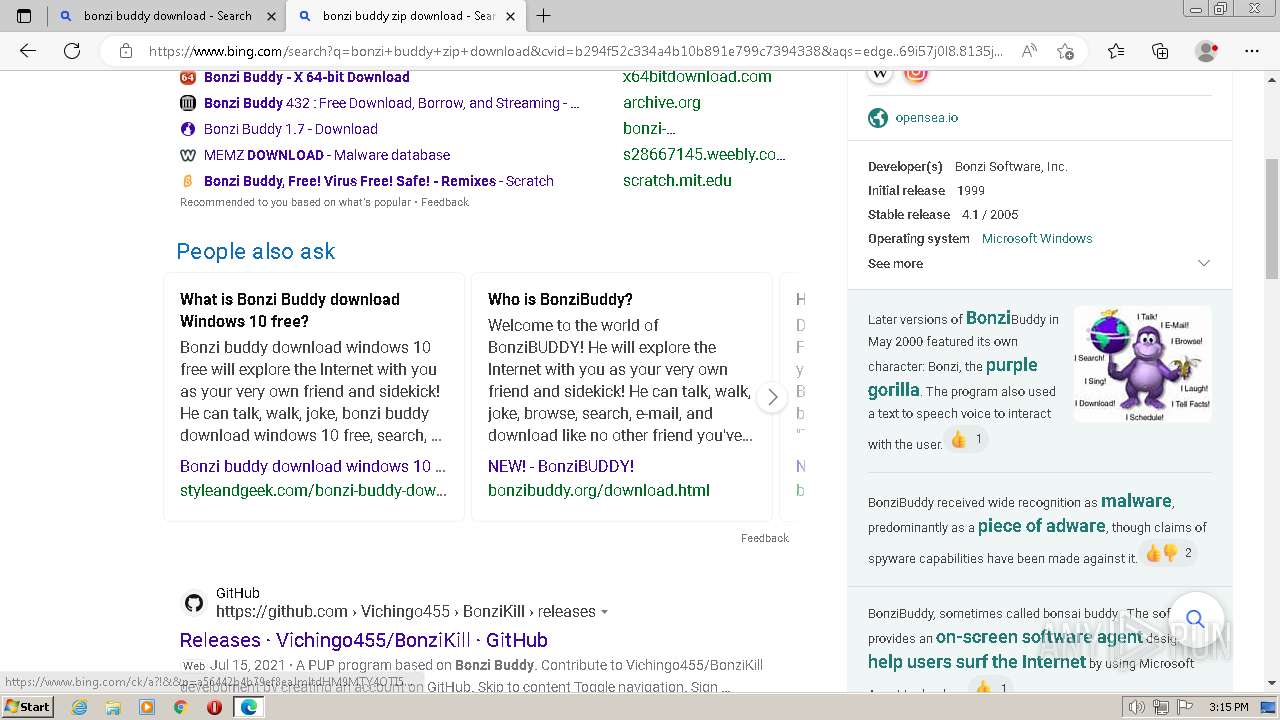Click the Feedback link after Recommended to you

445,202
